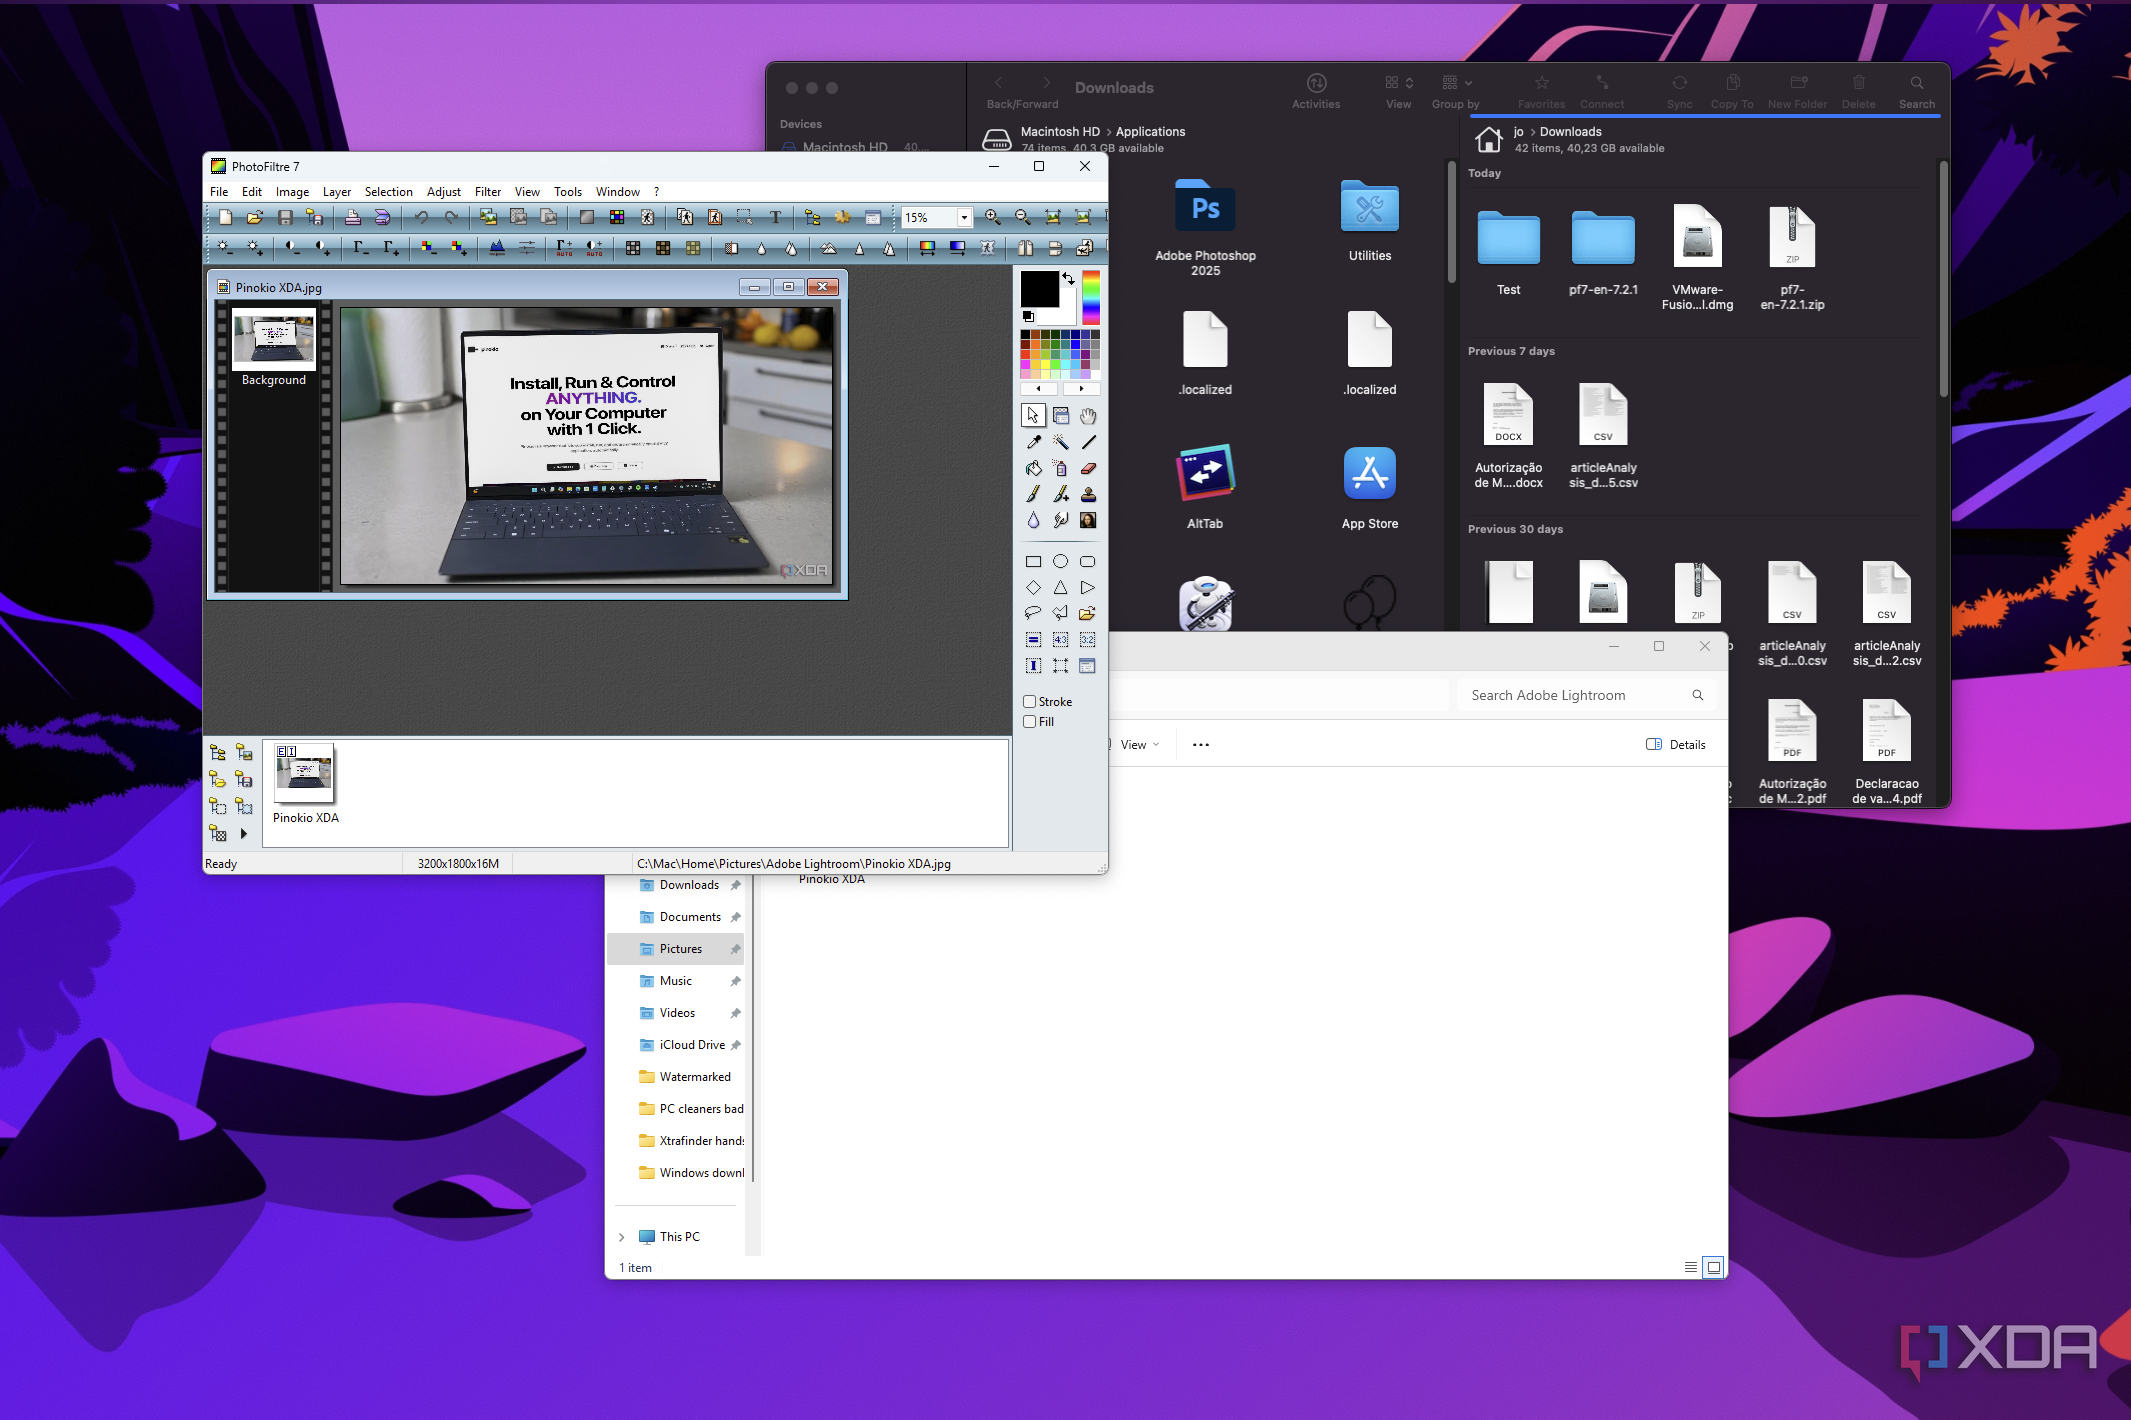2131x1420 pixels.
Task: Select the Background layer thumbnail
Action: click(x=274, y=340)
